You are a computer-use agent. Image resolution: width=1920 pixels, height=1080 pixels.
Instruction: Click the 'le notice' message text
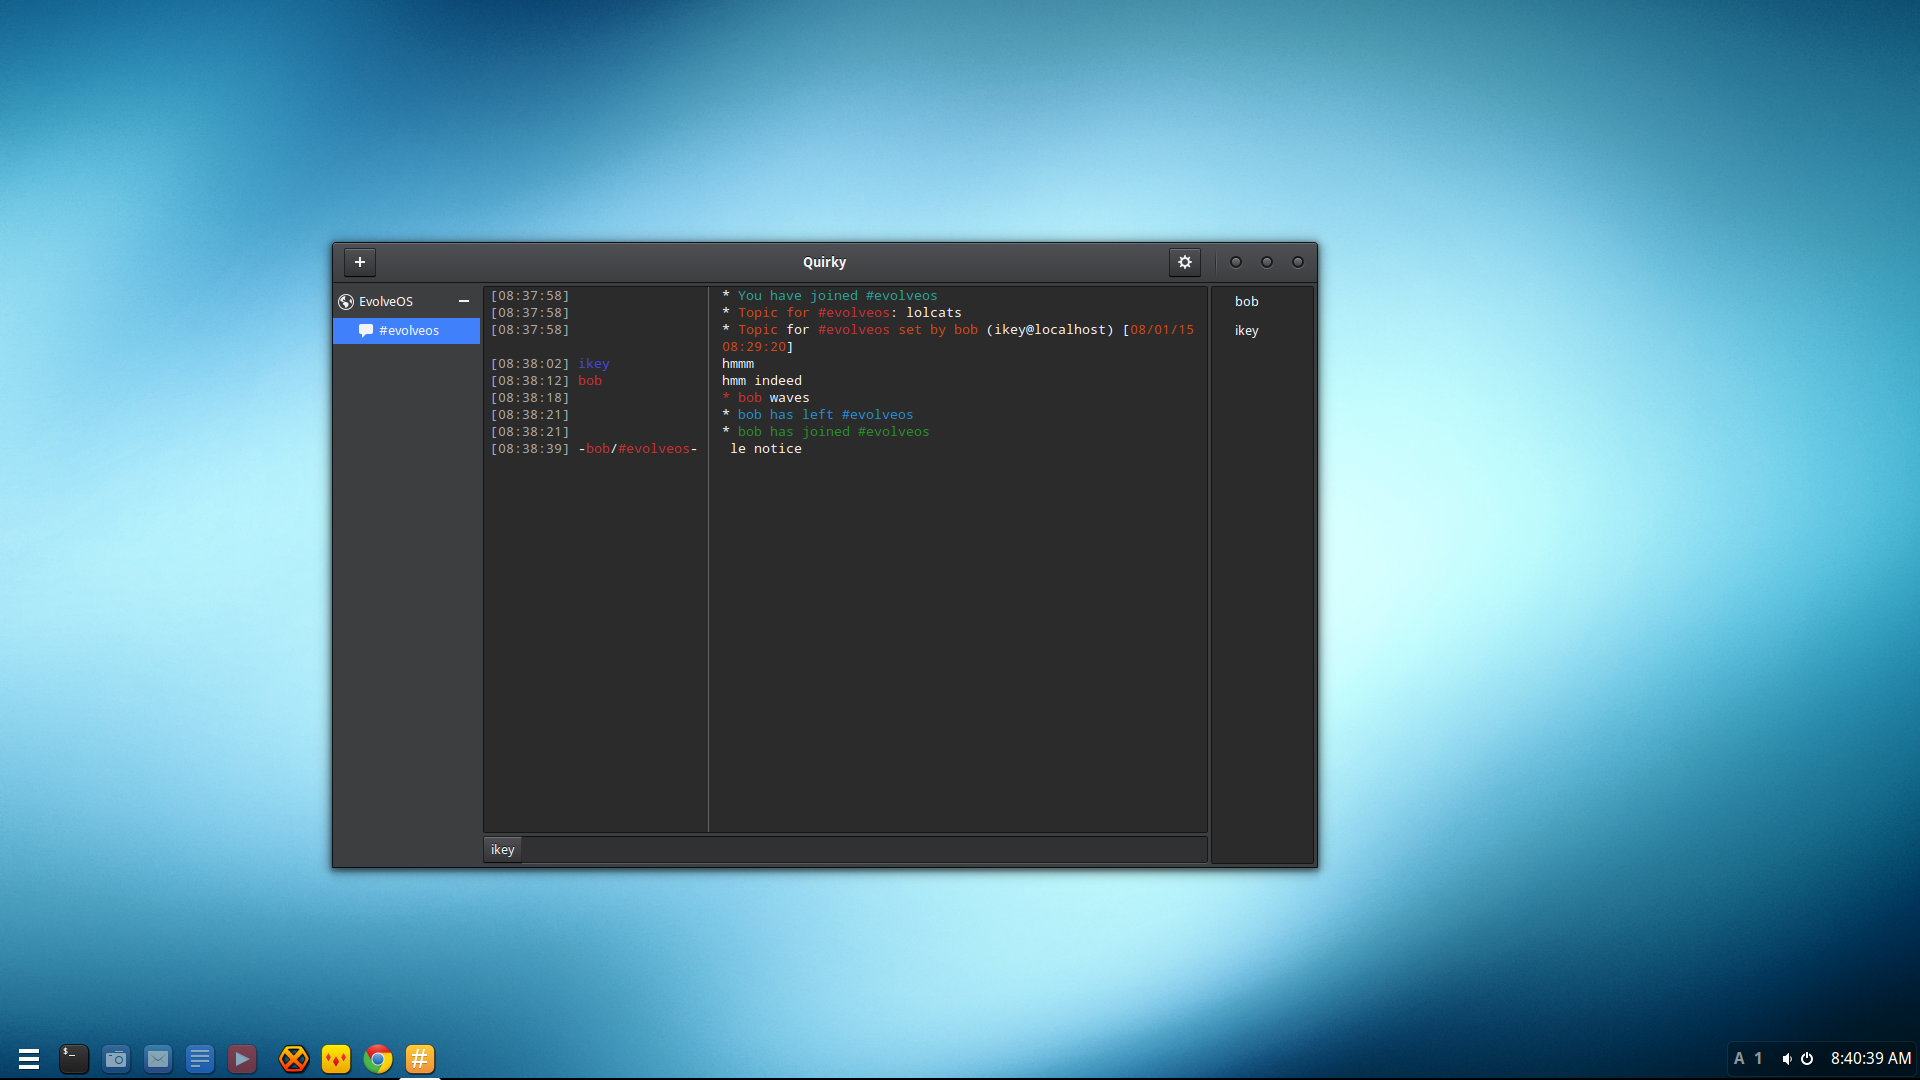pos(766,449)
